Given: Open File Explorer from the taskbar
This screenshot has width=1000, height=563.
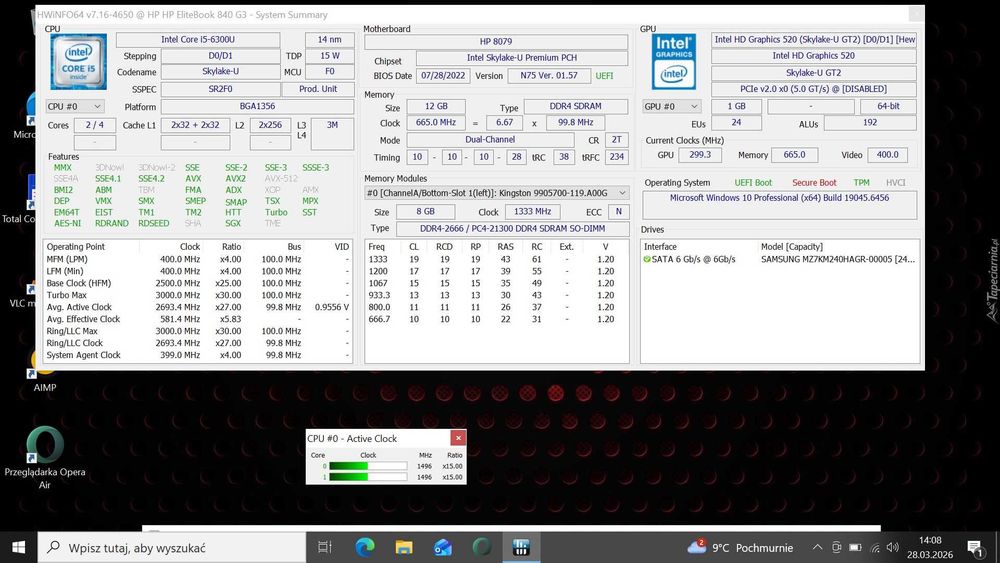Looking at the screenshot, I should [x=404, y=547].
